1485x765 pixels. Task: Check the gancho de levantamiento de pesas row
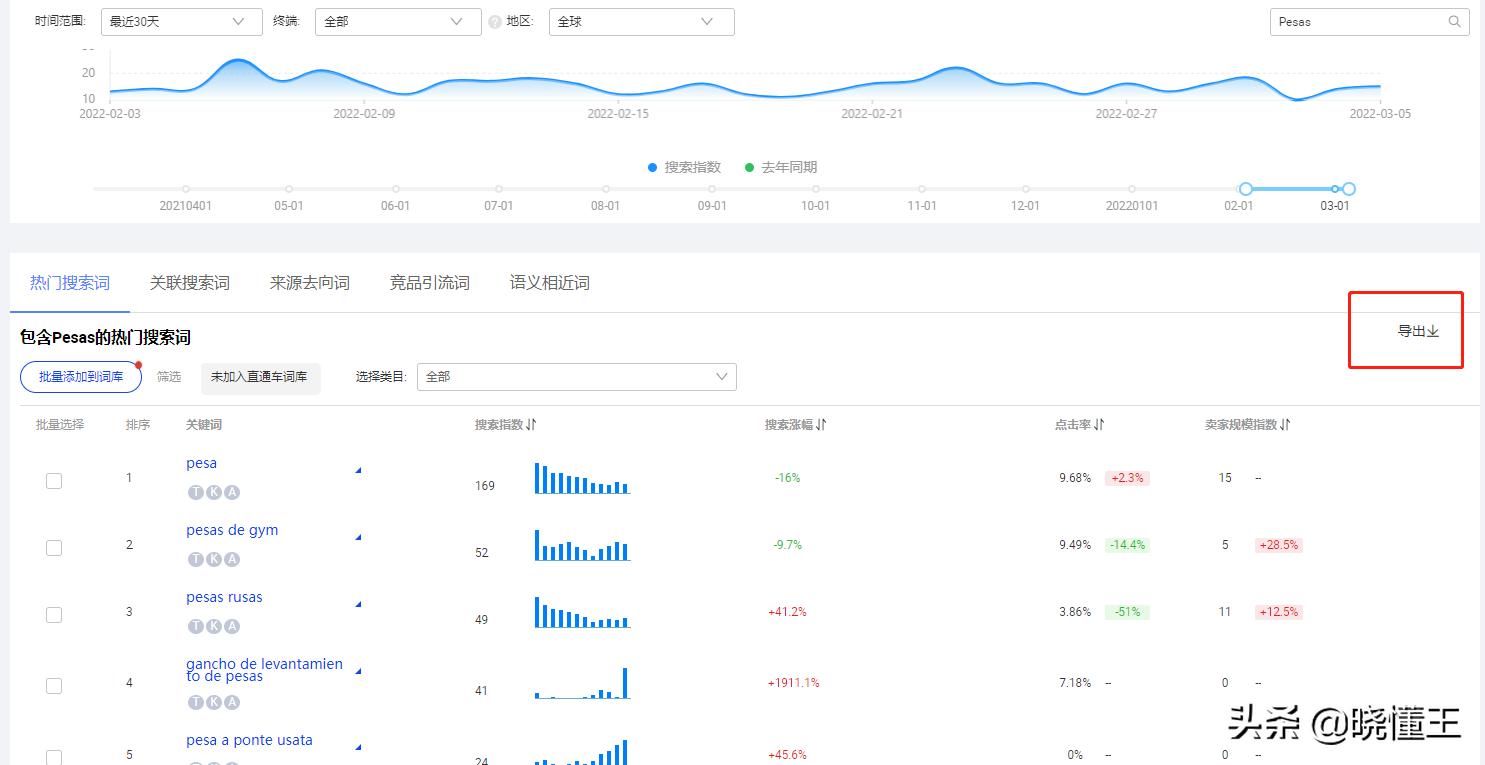[54, 685]
